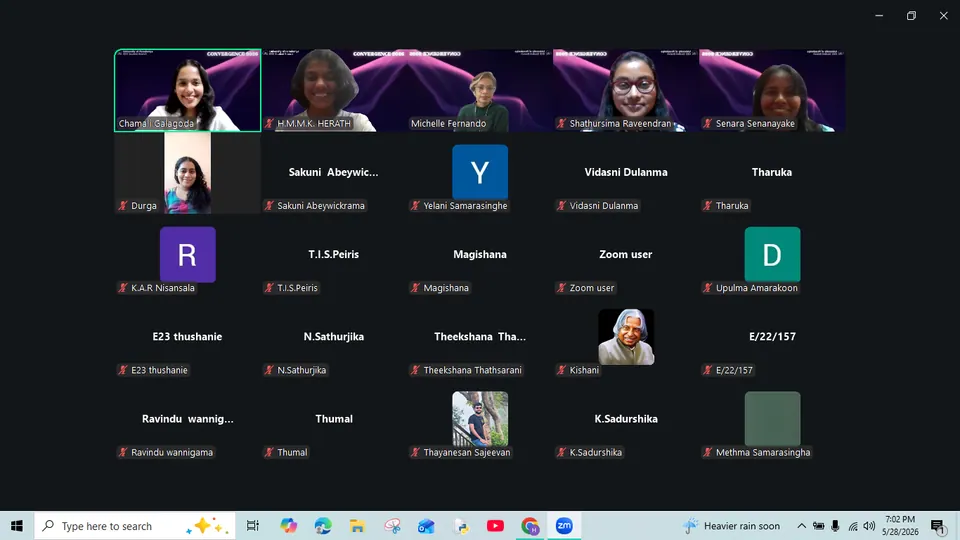The width and height of the screenshot is (960, 540).
Task: Click the taskbar search box
Action: (135, 526)
